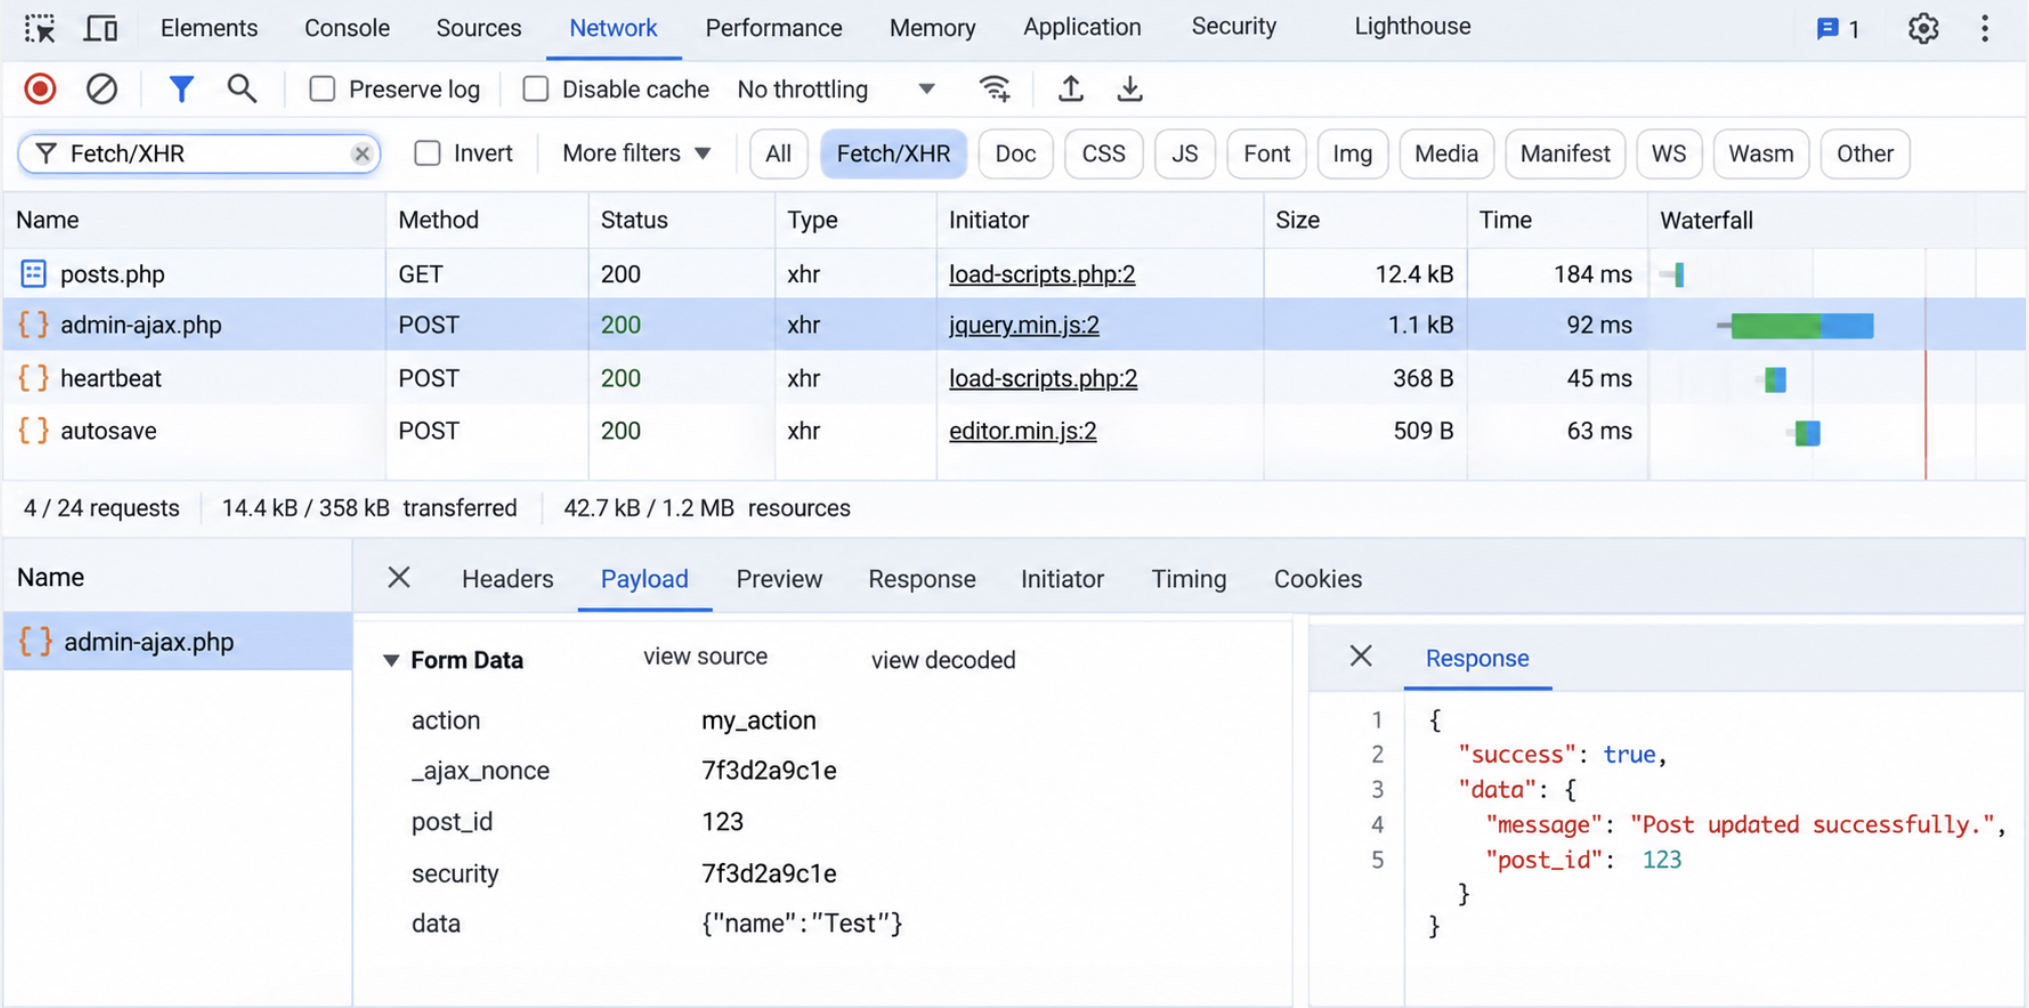This screenshot has width=2029, height=1008.
Task: Open the Application tab
Action: (x=1082, y=28)
